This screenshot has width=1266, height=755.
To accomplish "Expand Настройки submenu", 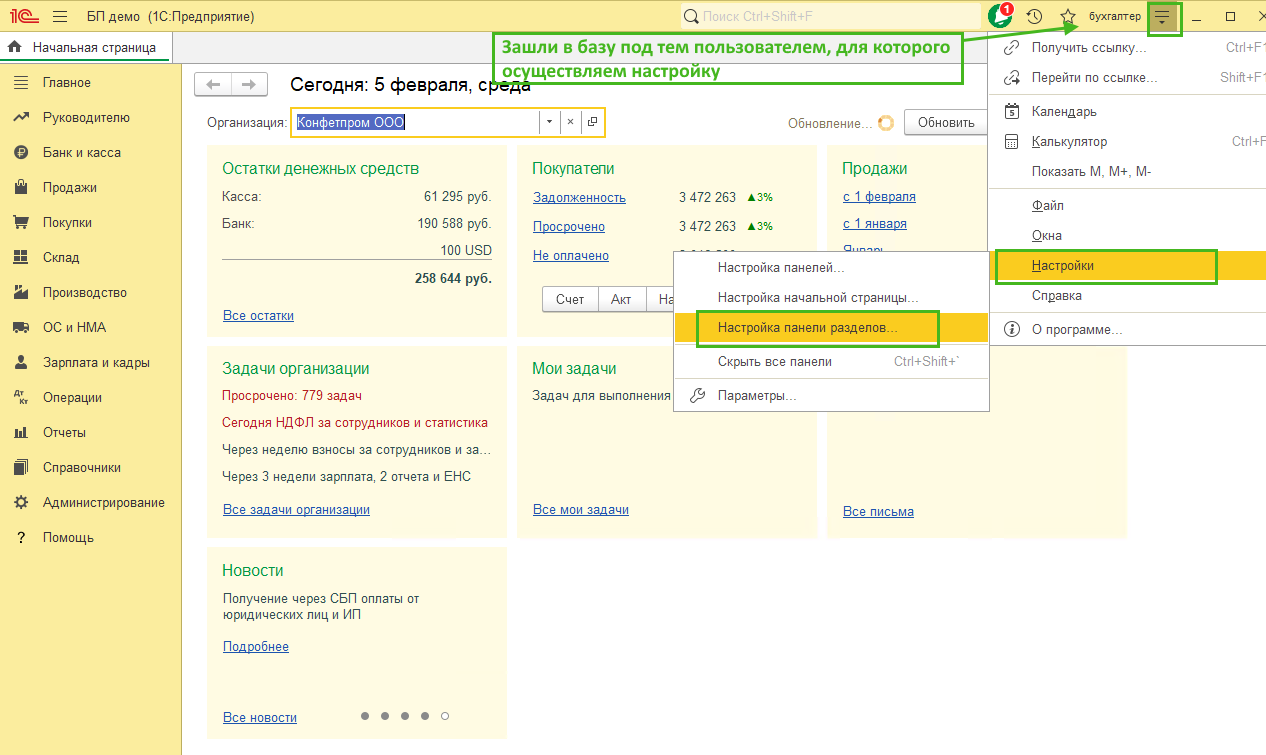I will [1127, 266].
